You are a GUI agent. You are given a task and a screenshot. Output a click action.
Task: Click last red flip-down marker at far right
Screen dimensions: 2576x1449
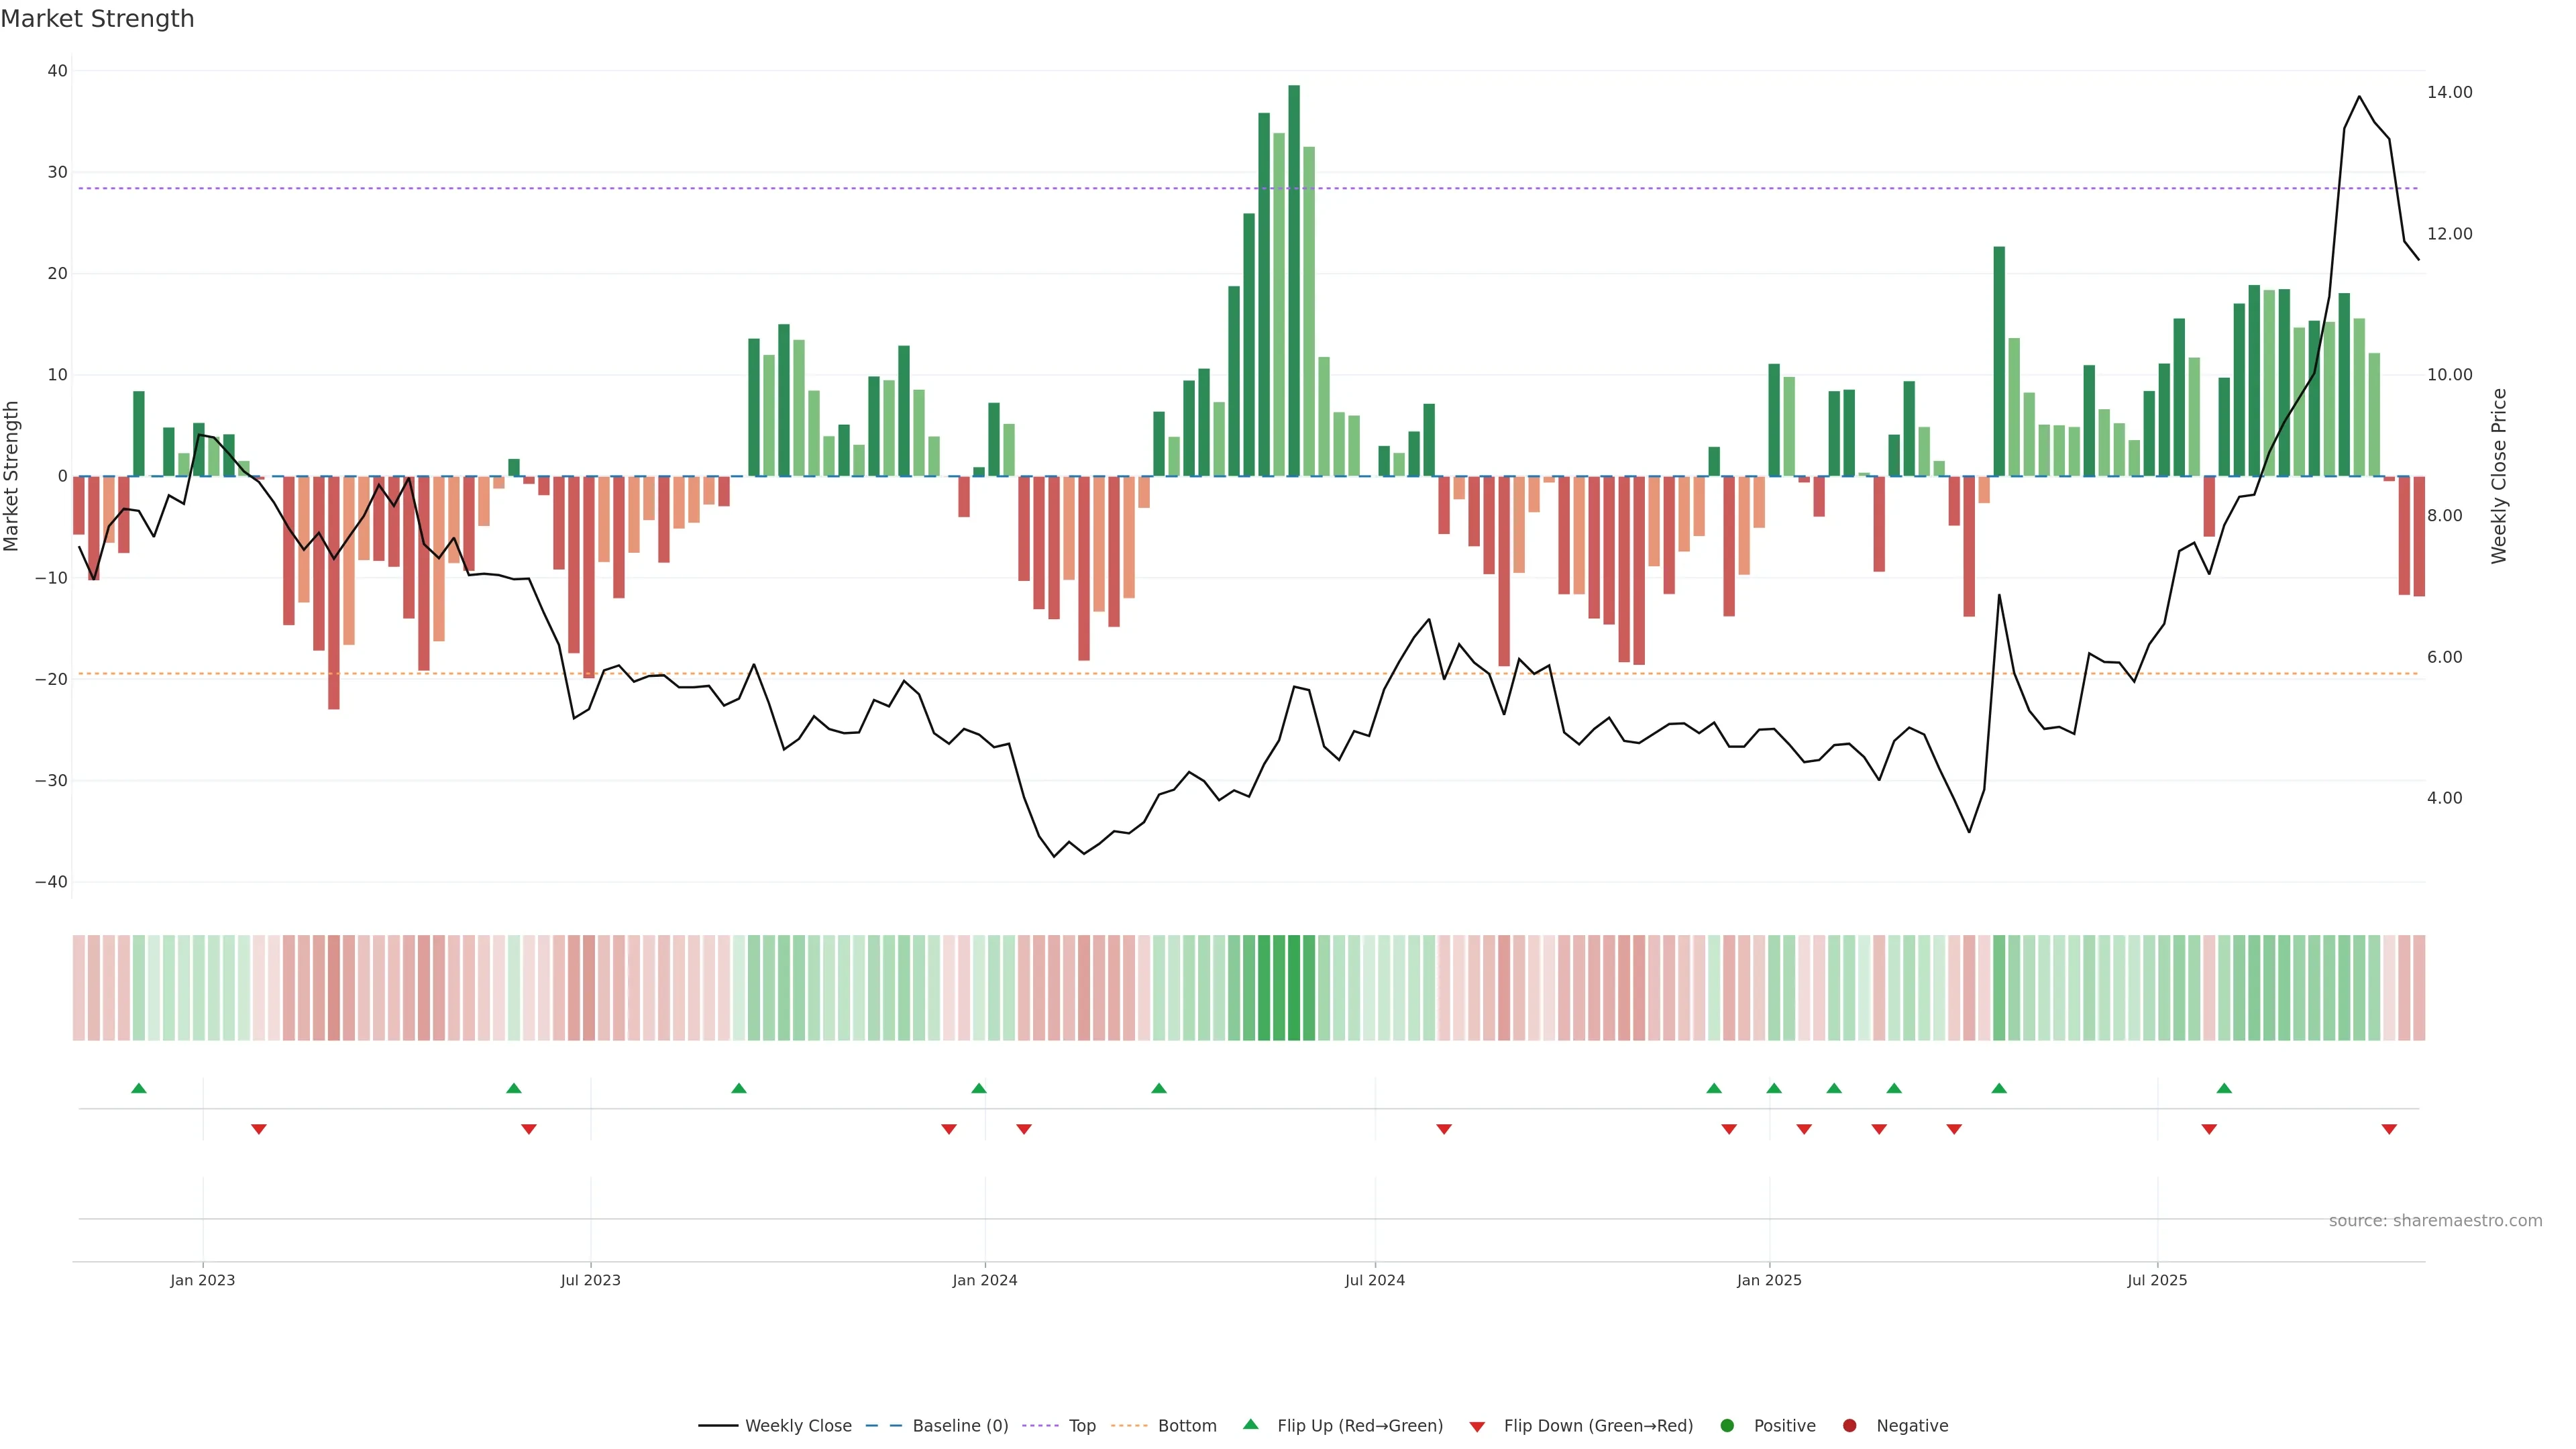tap(2389, 1129)
